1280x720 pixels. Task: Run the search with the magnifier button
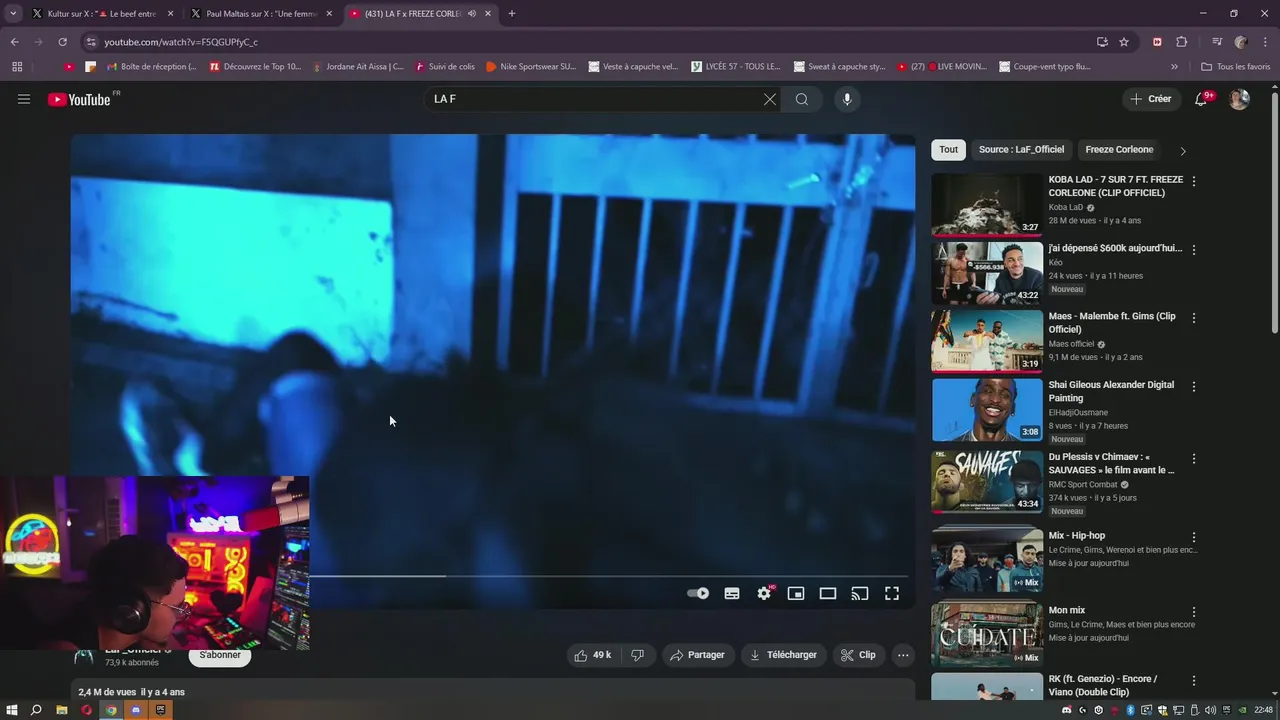coord(802,99)
